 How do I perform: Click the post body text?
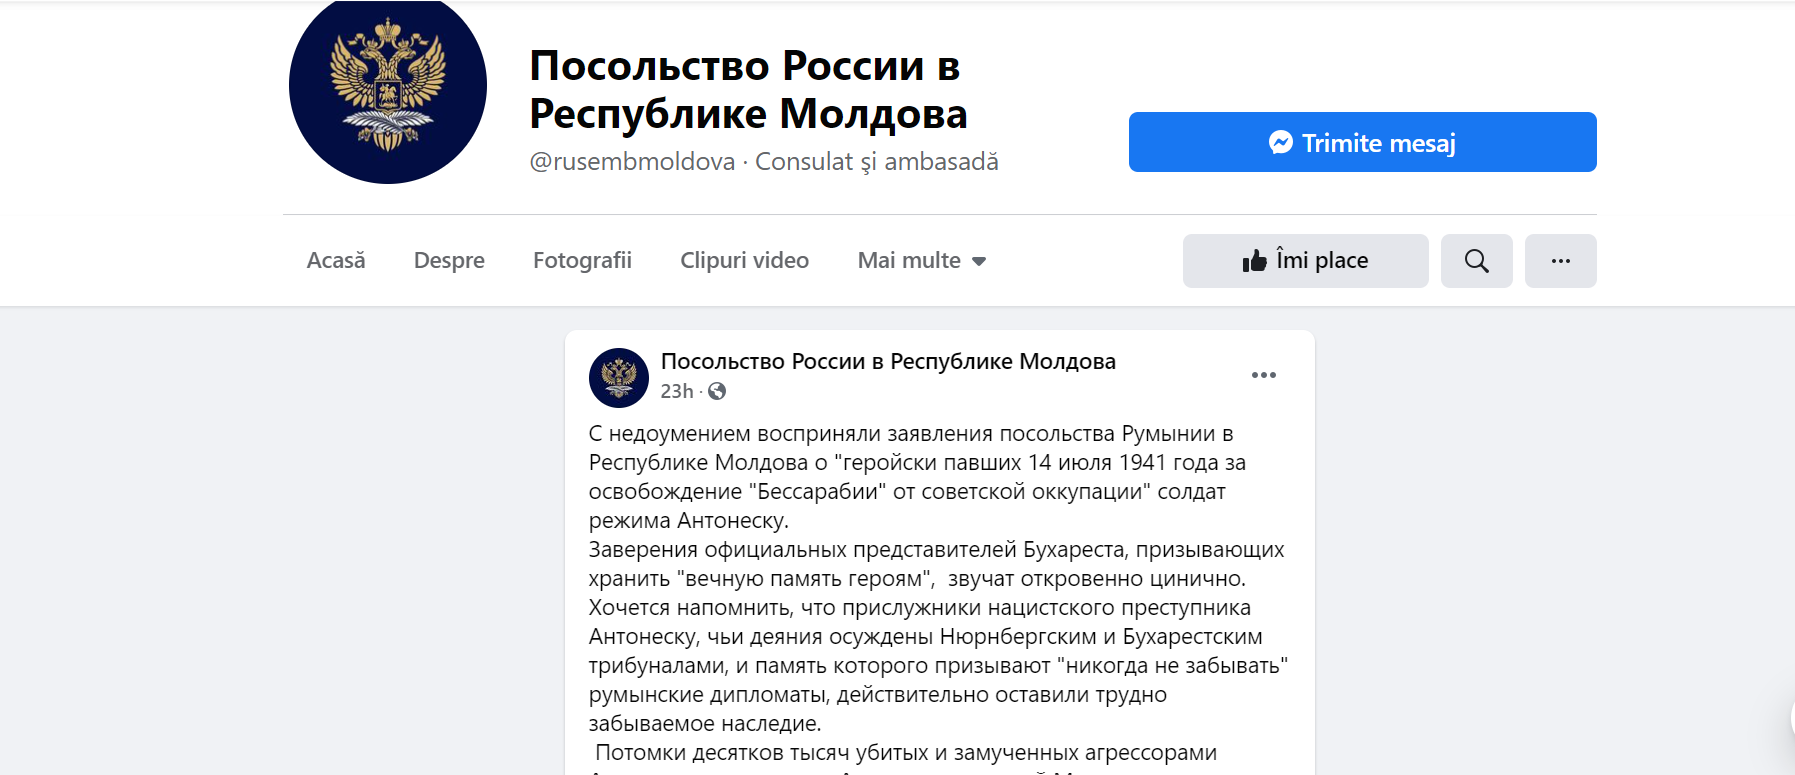click(936, 578)
